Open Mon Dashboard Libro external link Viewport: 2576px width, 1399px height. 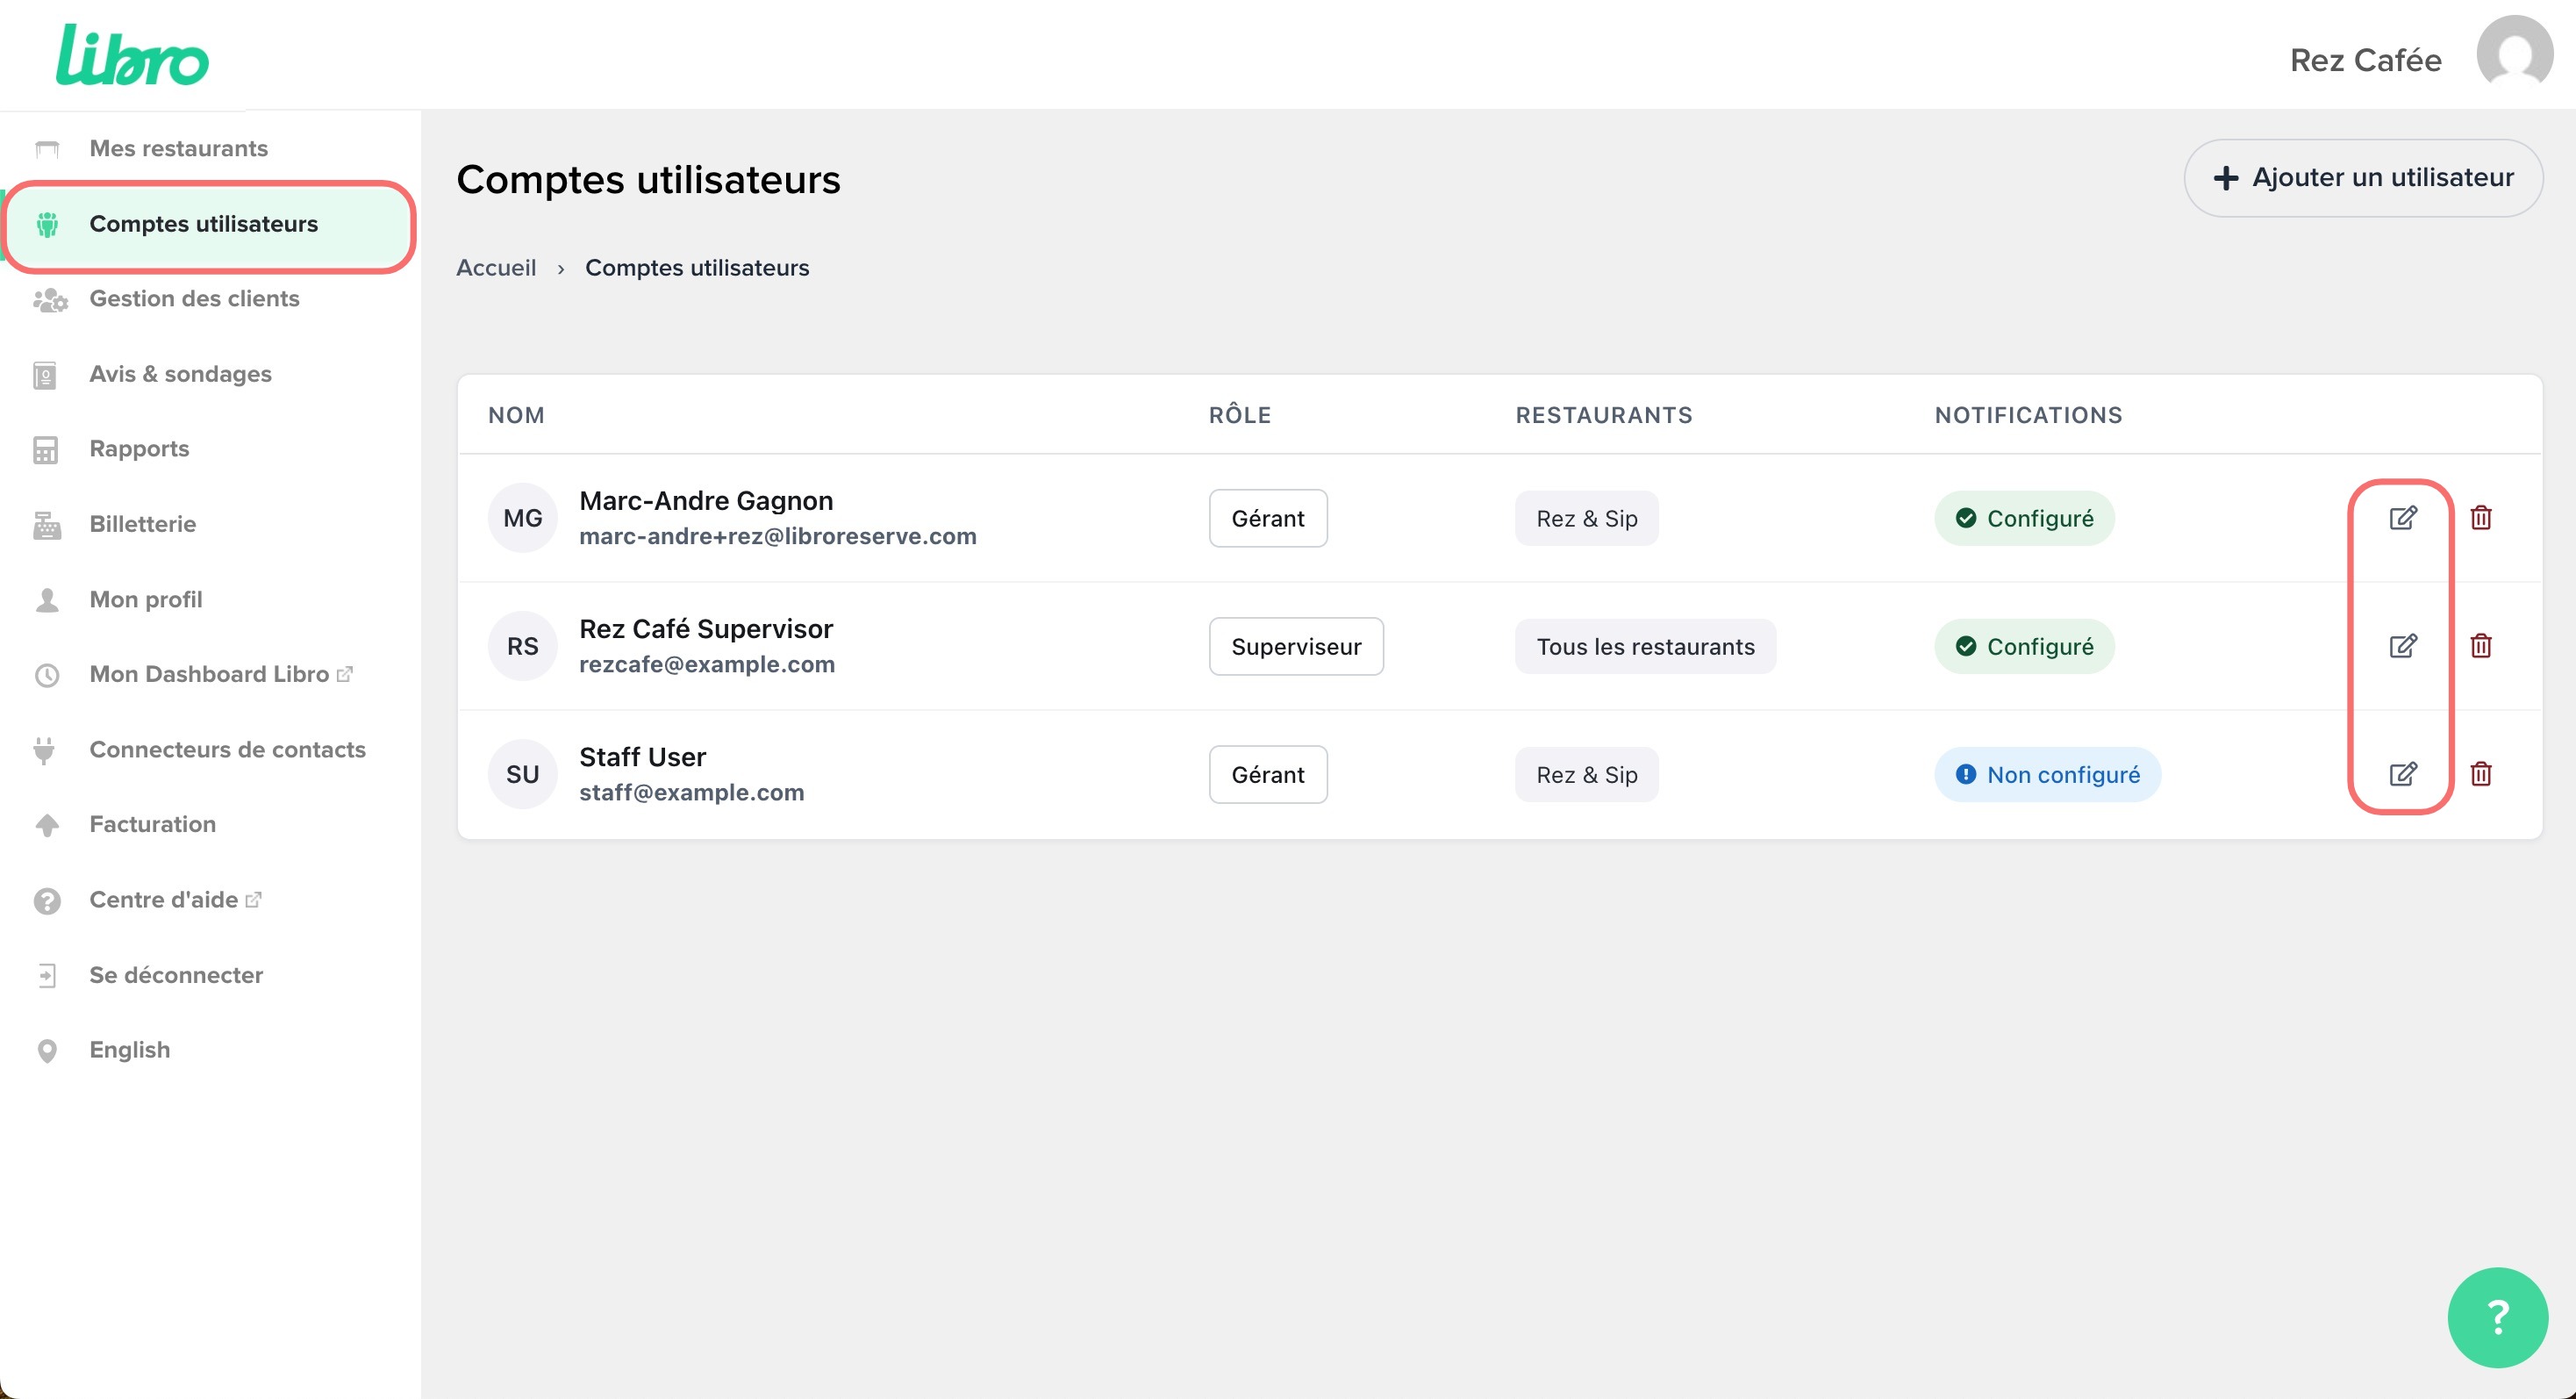[209, 674]
